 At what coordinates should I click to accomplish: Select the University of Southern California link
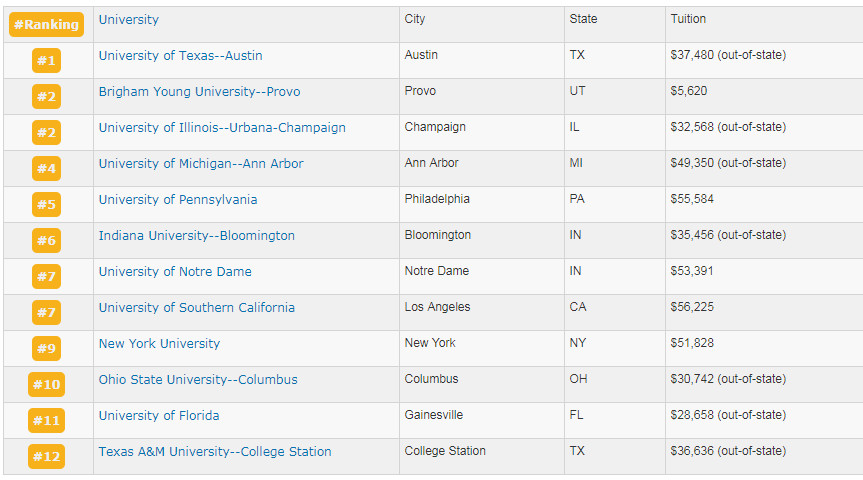click(197, 308)
